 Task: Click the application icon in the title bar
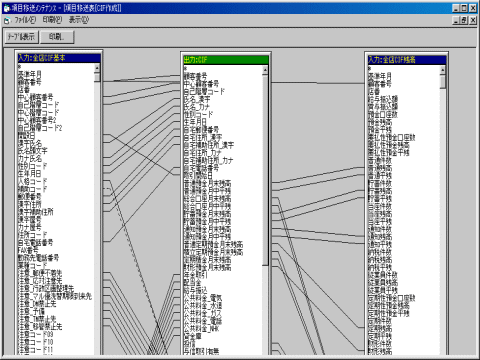coord(7,8)
